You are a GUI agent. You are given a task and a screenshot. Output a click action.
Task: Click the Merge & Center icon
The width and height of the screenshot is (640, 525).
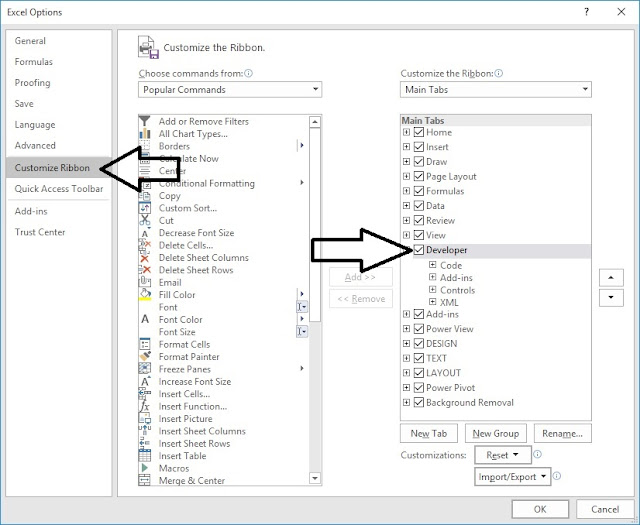[144, 481]
